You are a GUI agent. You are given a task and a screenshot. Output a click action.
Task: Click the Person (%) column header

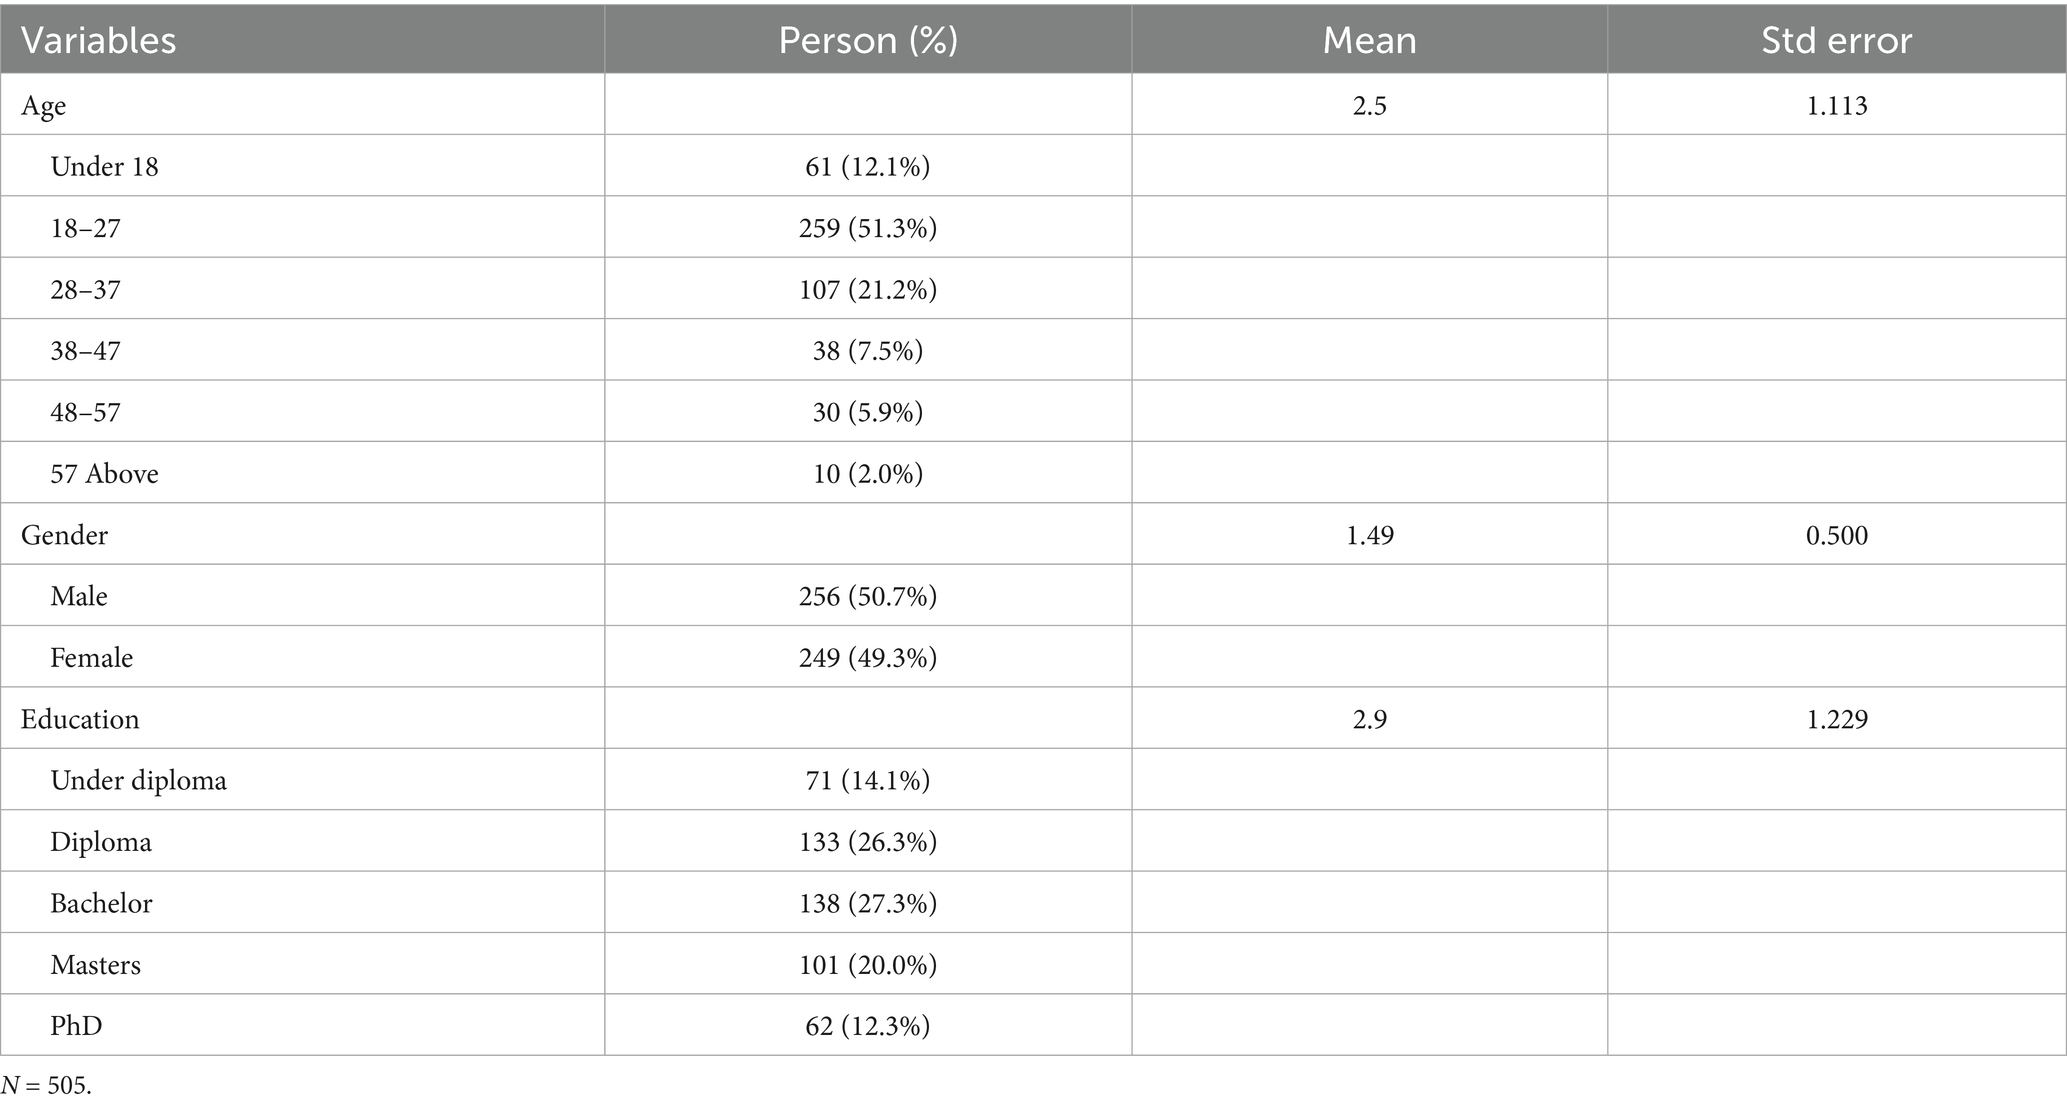[x=867, y=41]
